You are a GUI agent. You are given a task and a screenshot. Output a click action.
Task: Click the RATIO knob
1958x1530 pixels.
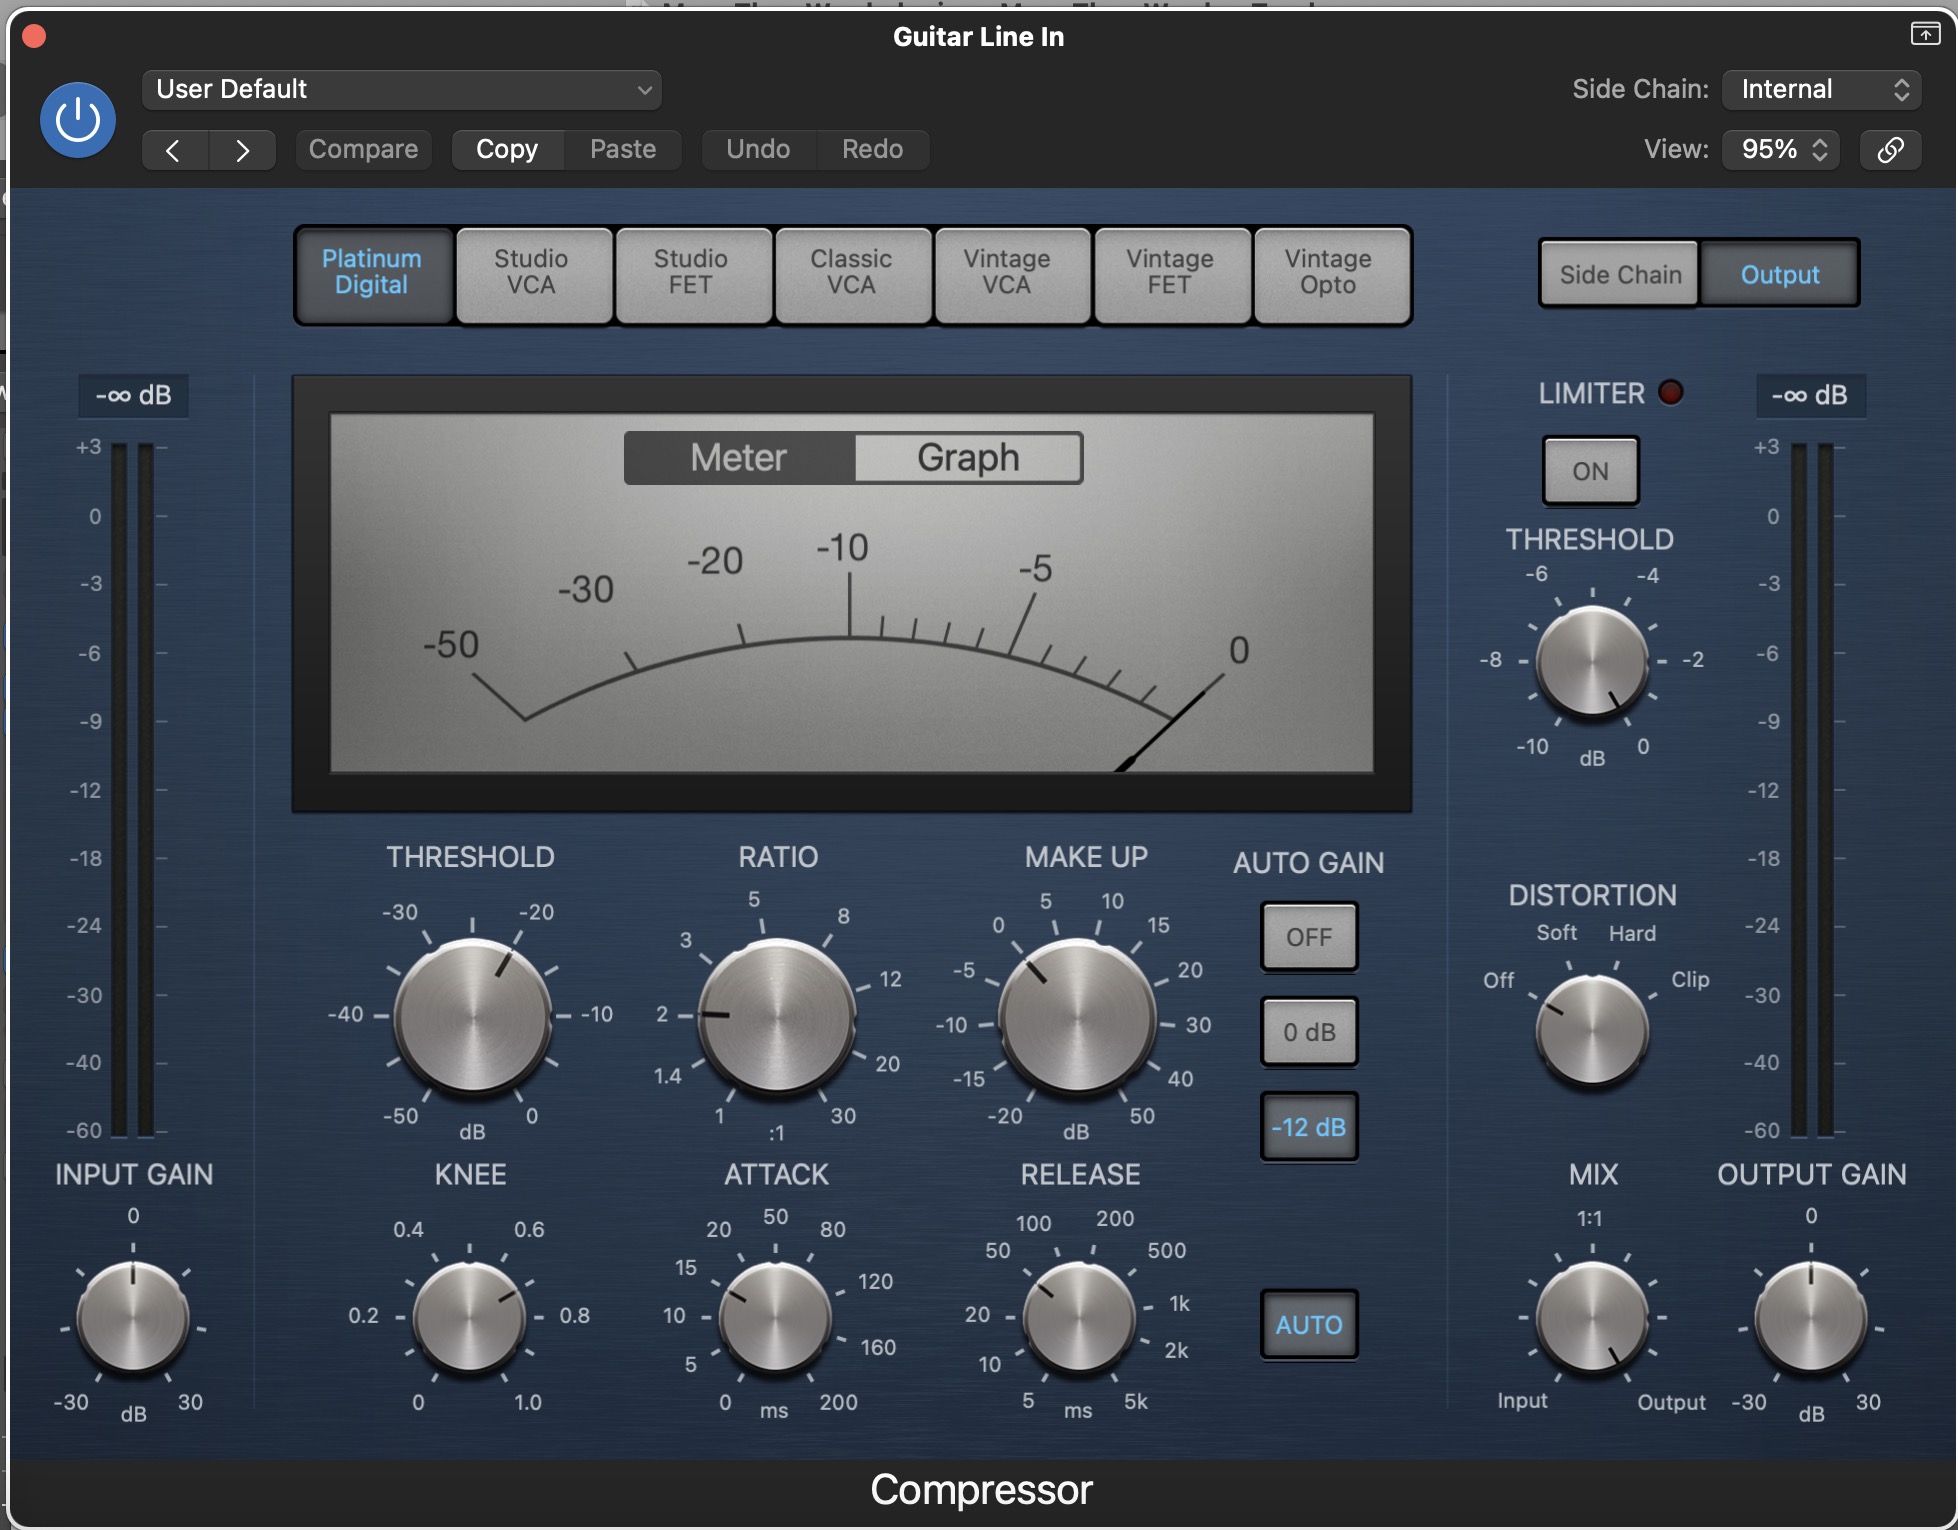(777, 1016)
